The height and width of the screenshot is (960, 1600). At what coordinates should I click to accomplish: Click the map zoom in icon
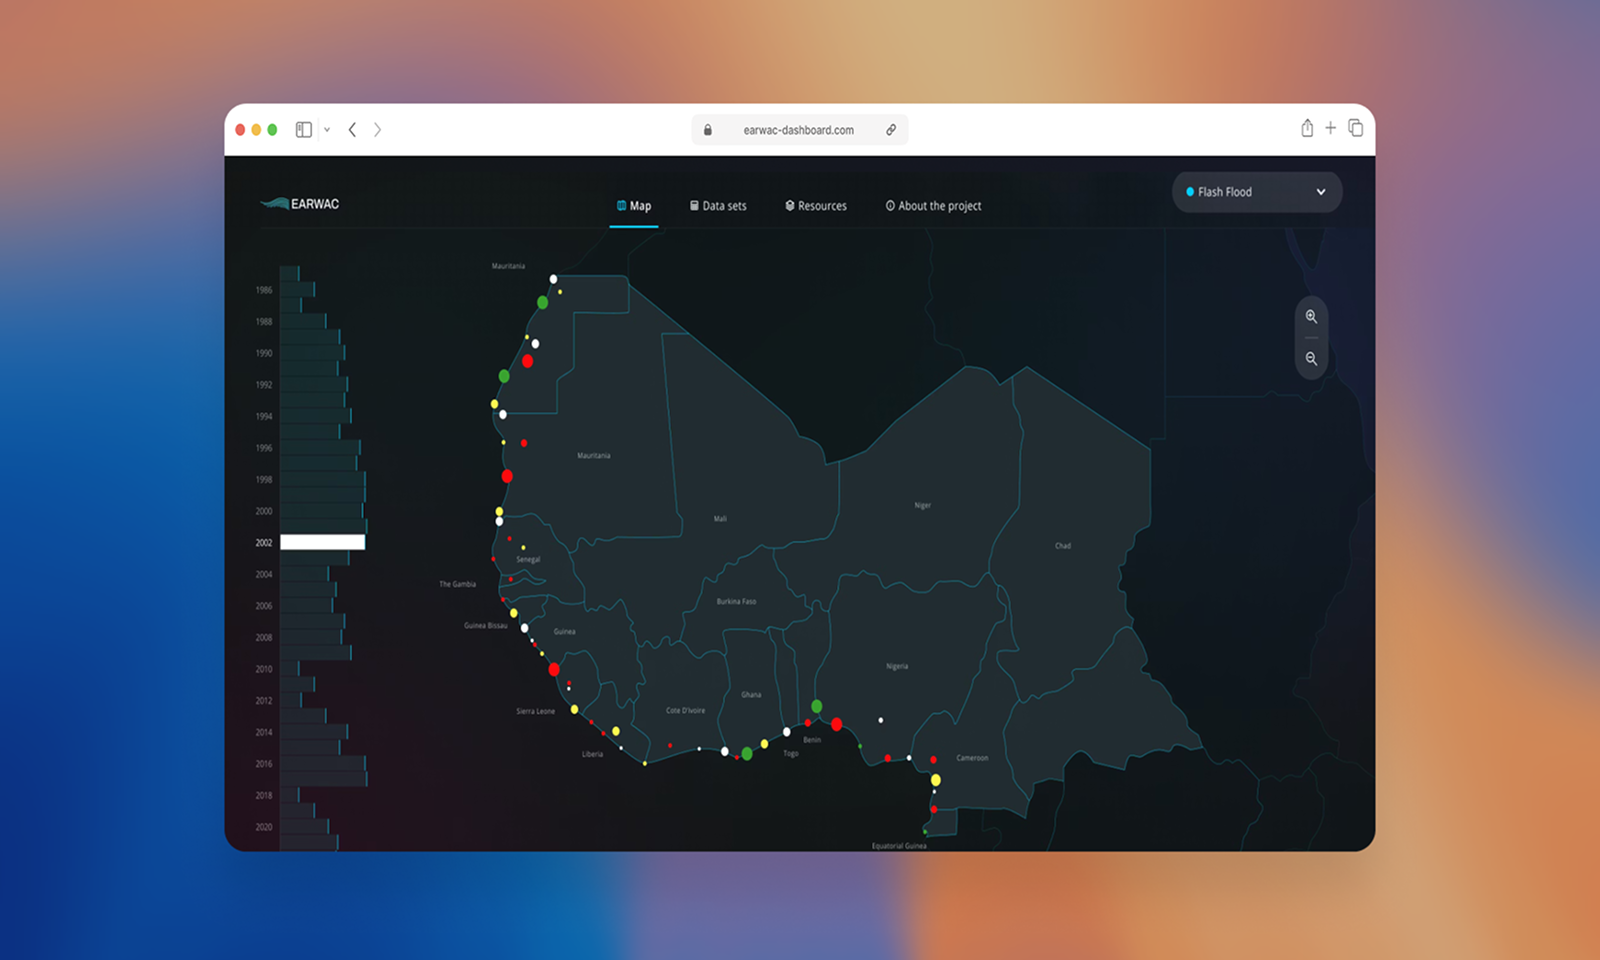(x=1311, y=317)
